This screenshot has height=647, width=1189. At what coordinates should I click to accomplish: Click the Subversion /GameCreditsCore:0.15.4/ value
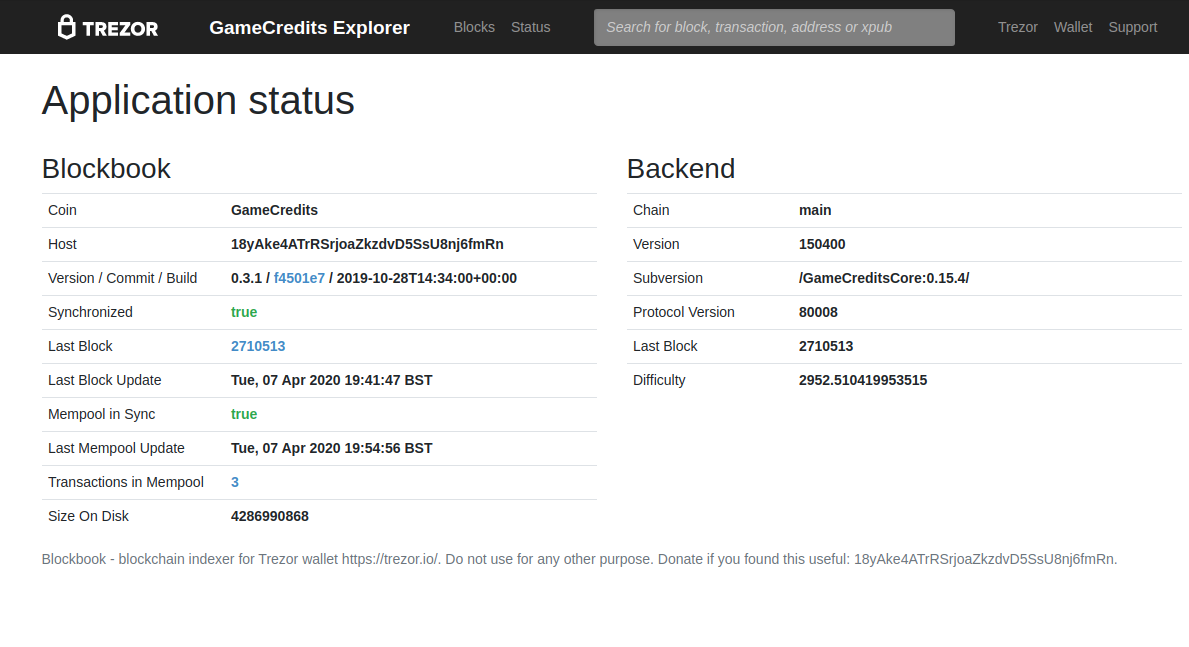(x=883, y=278)
